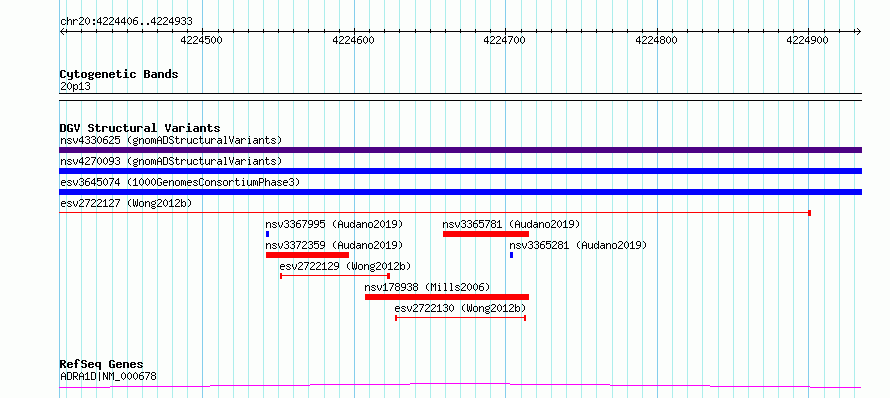
Task: Click ruler position 4224900
Action: (x=808, y=40)
